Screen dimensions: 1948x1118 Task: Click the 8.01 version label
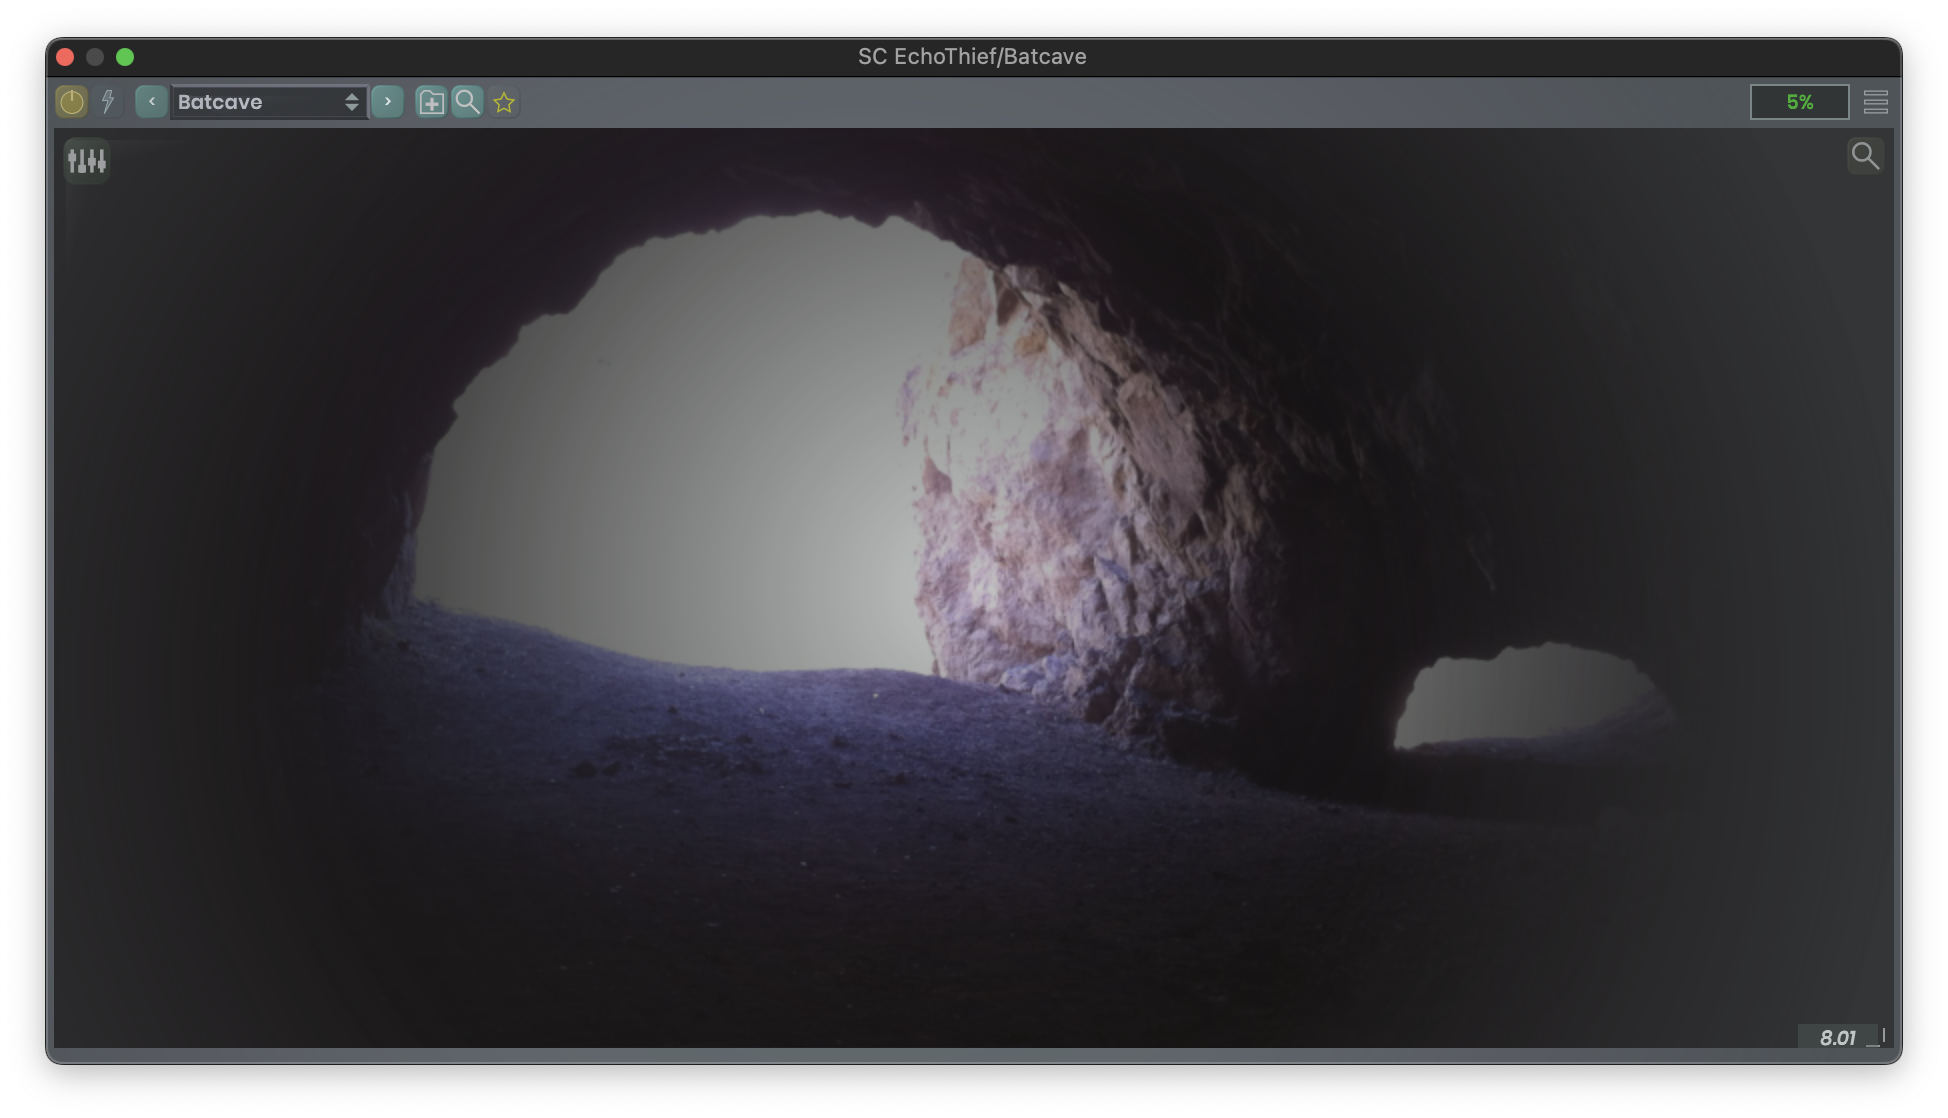[x=1837, y=1038]
